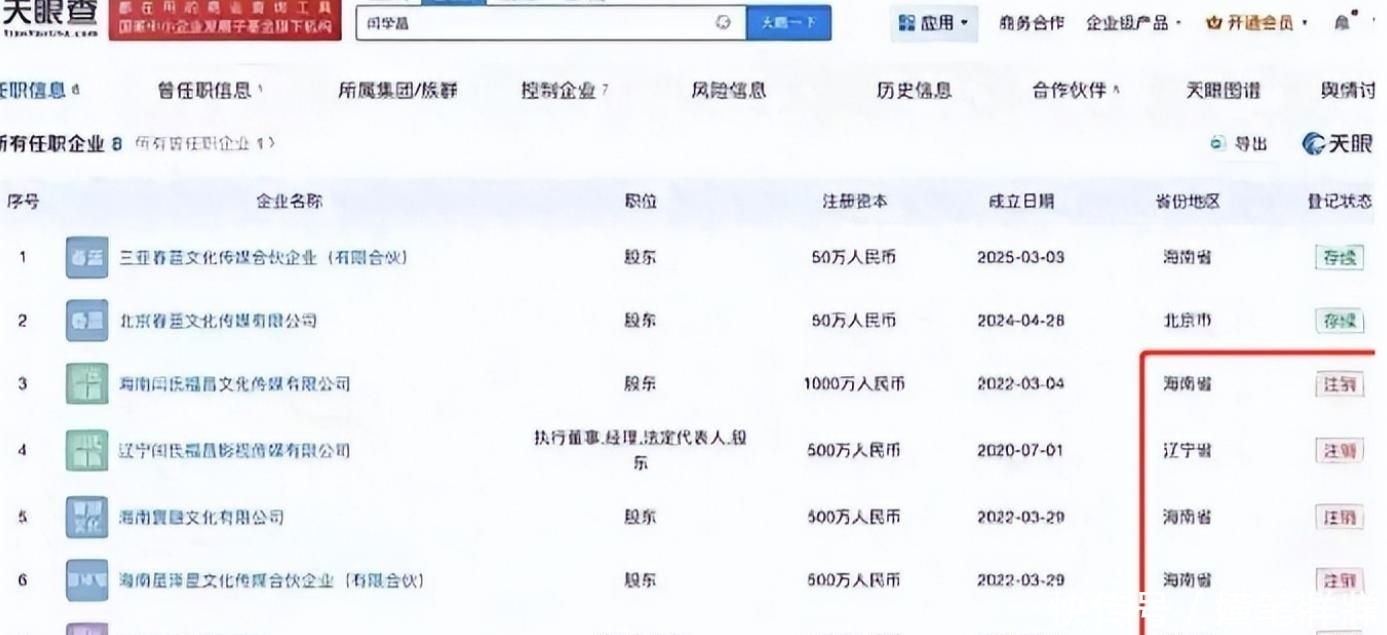The width and height of the screenshot is (1387, 635).
Task: Click the 辽宁闫氏福昌影视传媒 company logo icon
Action: pyautogui.click(x=86, y=450)
